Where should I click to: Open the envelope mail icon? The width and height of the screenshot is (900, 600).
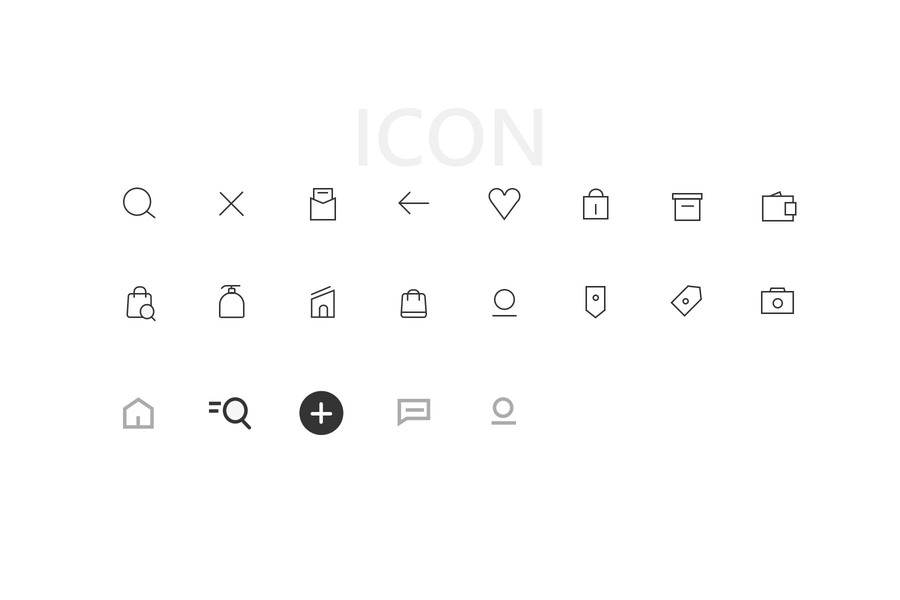[323, 204]
